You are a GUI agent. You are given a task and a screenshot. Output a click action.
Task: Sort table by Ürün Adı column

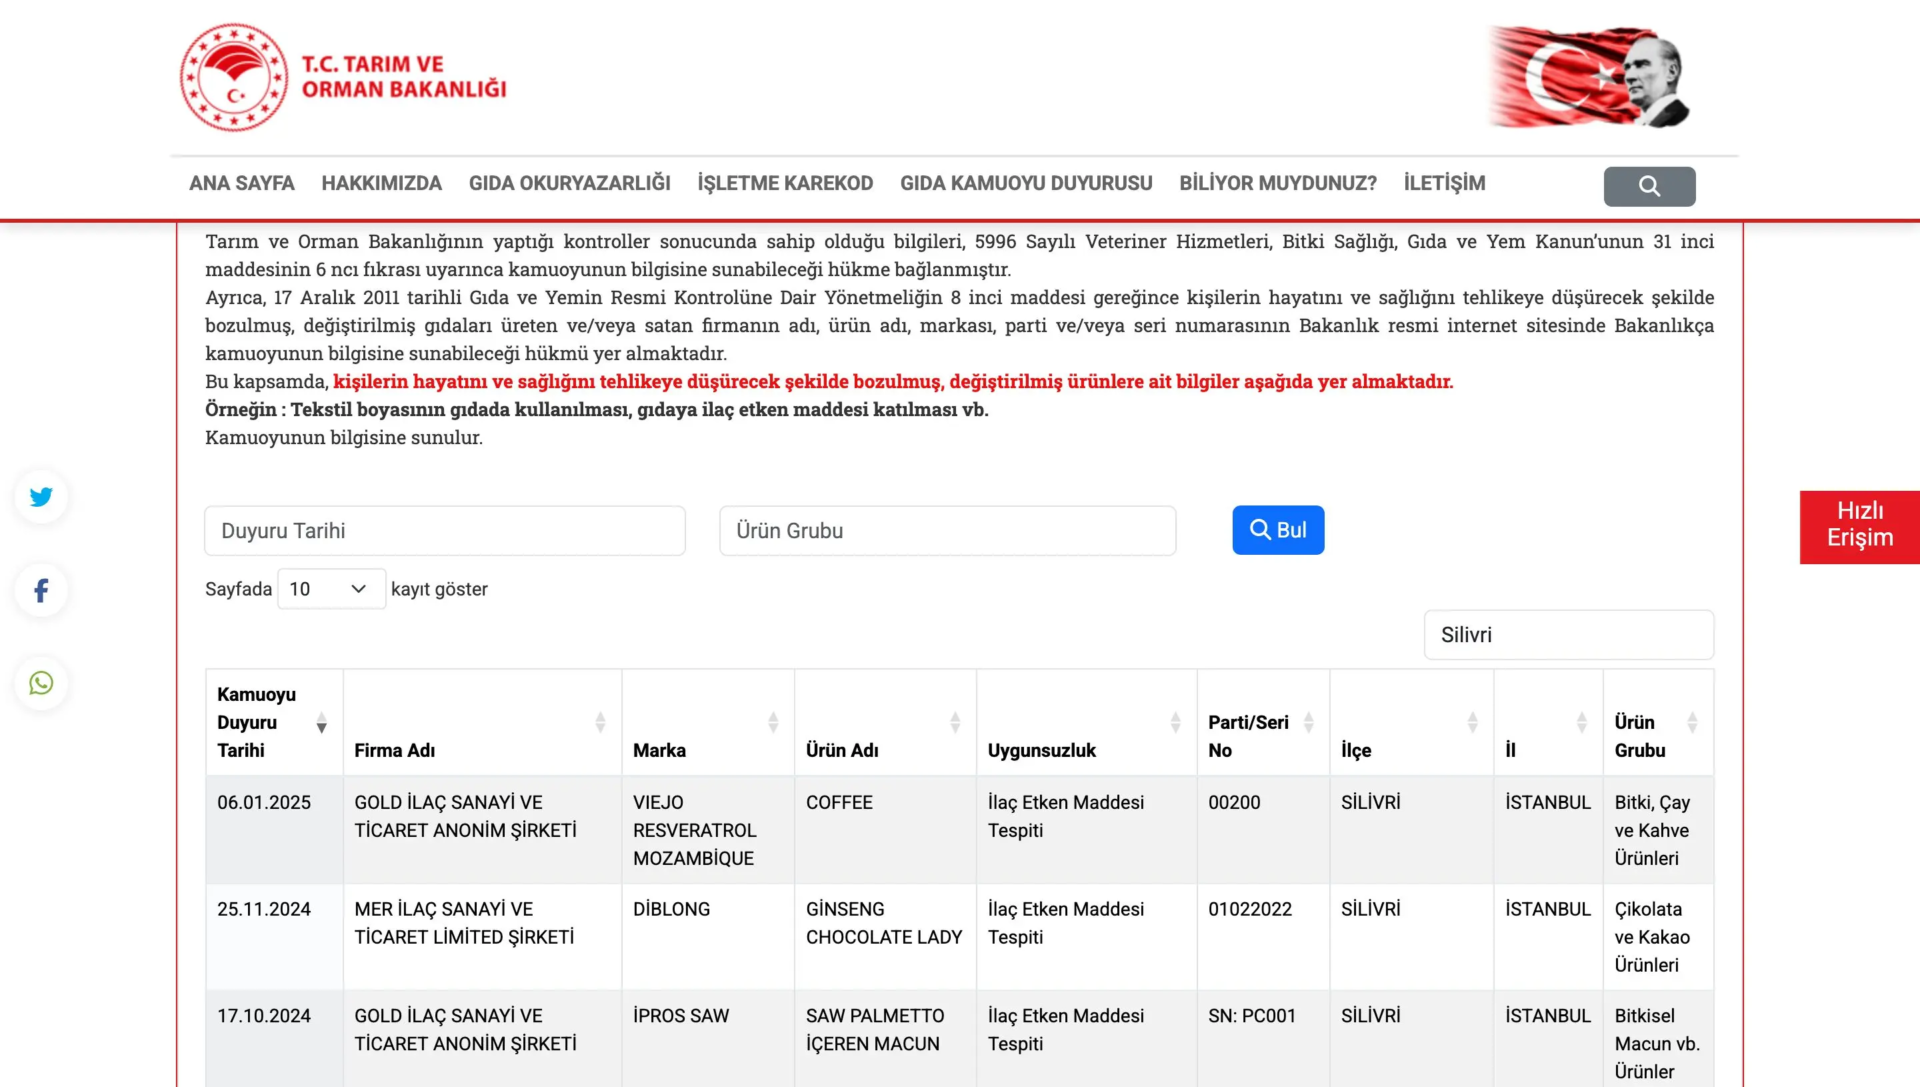click(955, 722)
